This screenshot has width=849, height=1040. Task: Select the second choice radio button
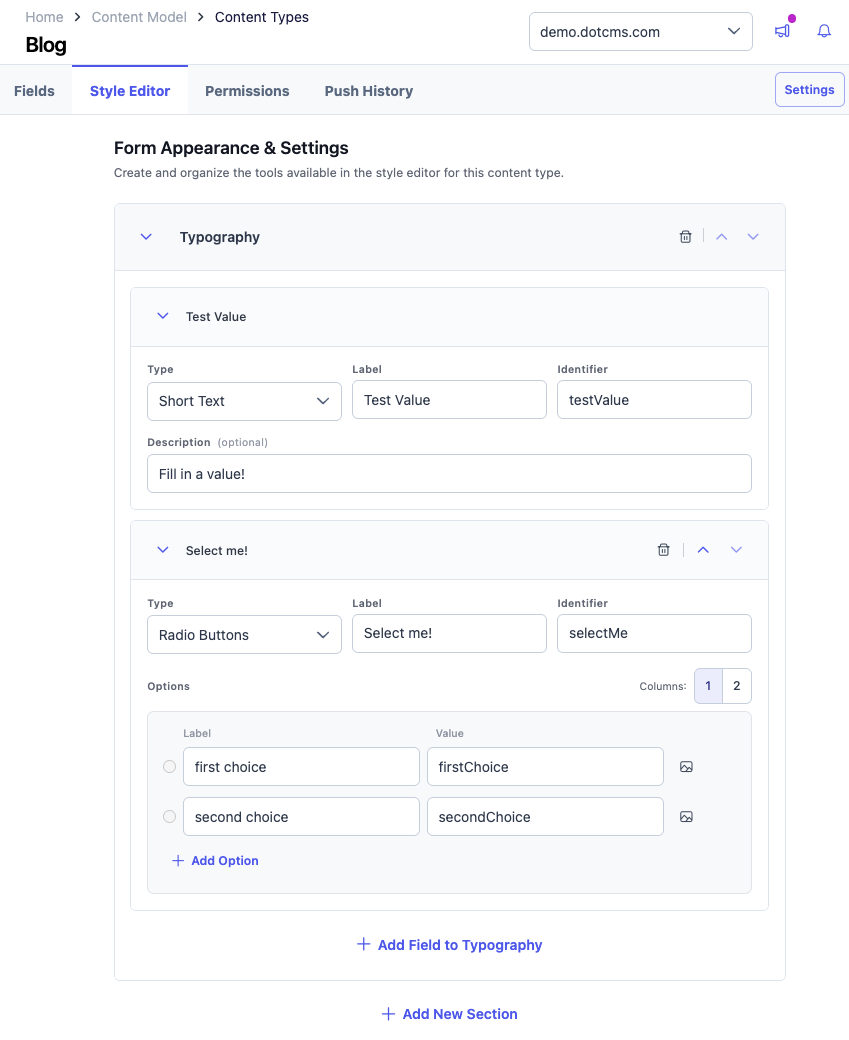click(x=170, y=816)
